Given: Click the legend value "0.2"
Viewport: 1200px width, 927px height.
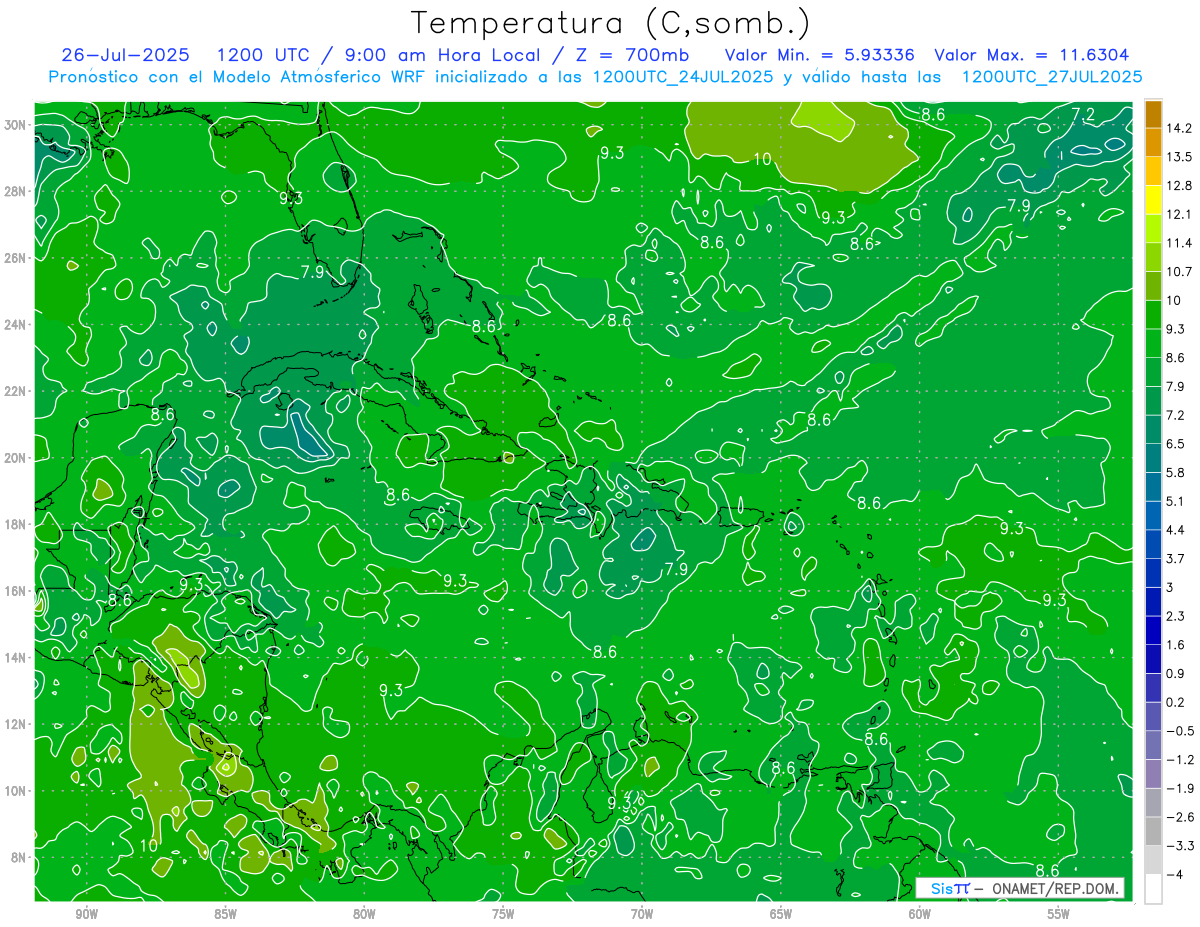Looking at the screenshot, I should click(1176, 701).
